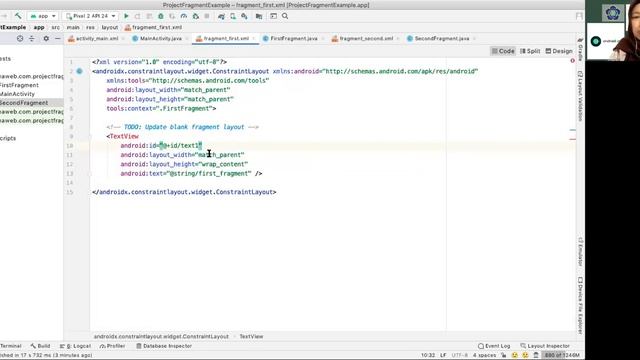Click the Stop icon in toolbar
Viewport: 640px width, 360px height.
point(207,16)
